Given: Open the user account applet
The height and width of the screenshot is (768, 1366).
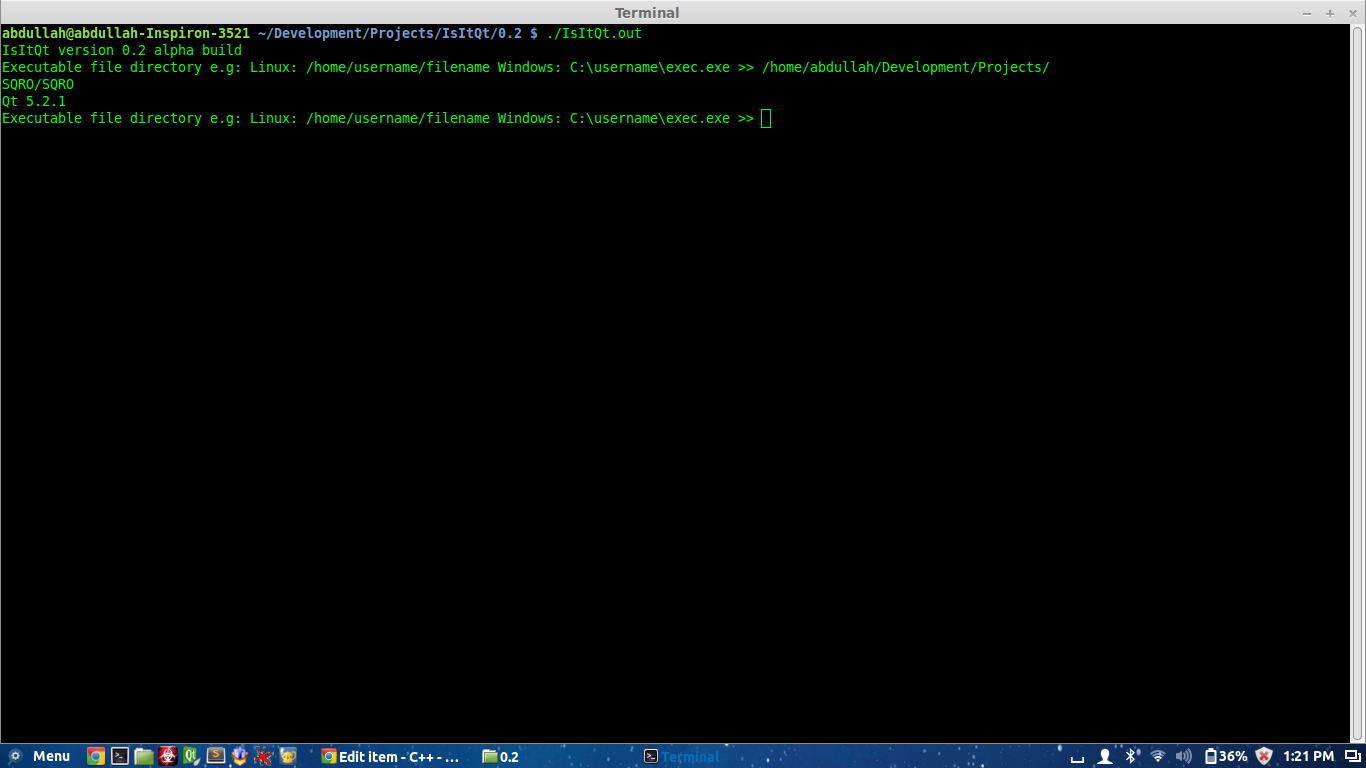Looking at the screenshot, I should 1105,756.
